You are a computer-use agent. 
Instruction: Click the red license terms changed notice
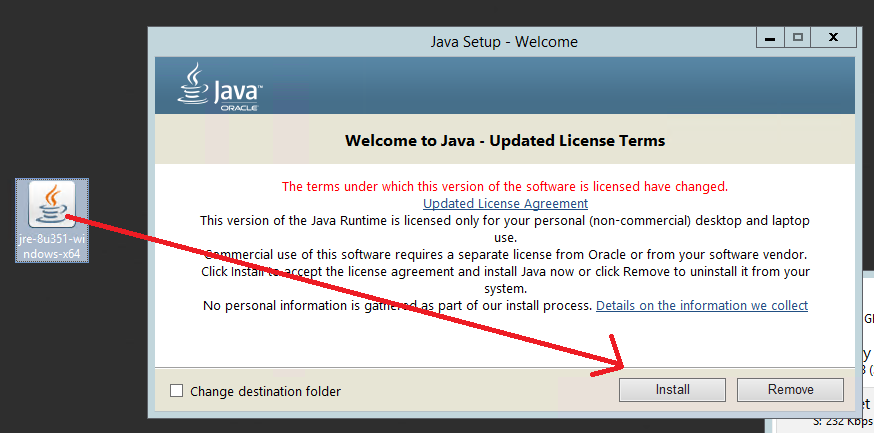(505, 186)
